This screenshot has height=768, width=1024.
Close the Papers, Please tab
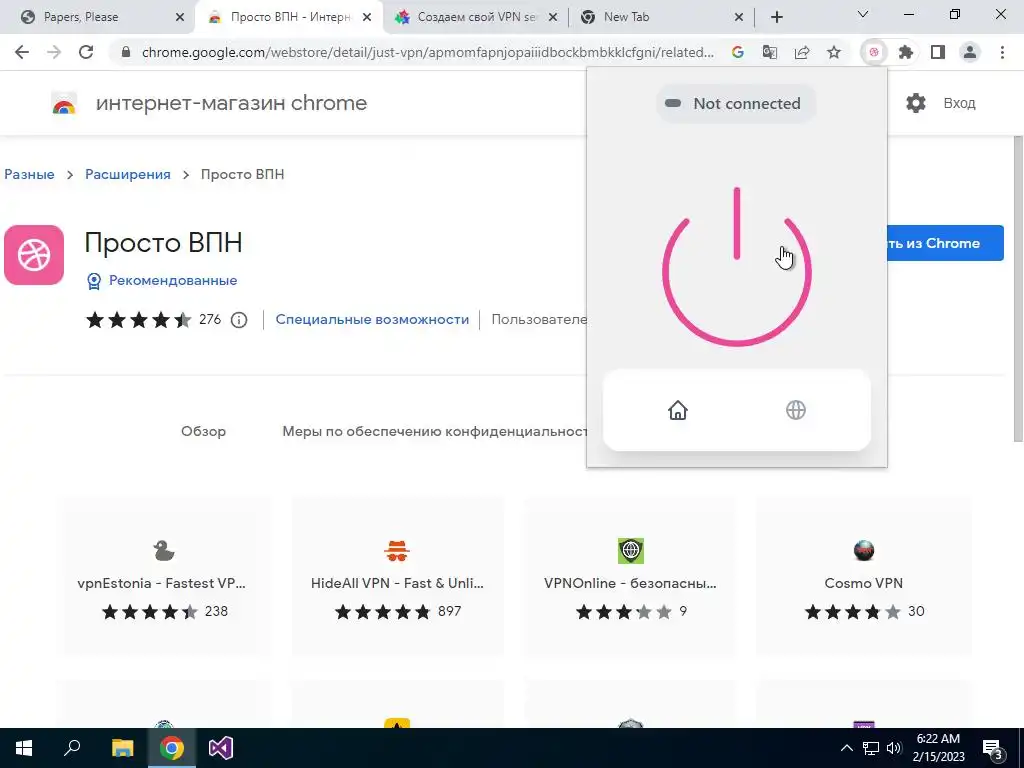180,18
